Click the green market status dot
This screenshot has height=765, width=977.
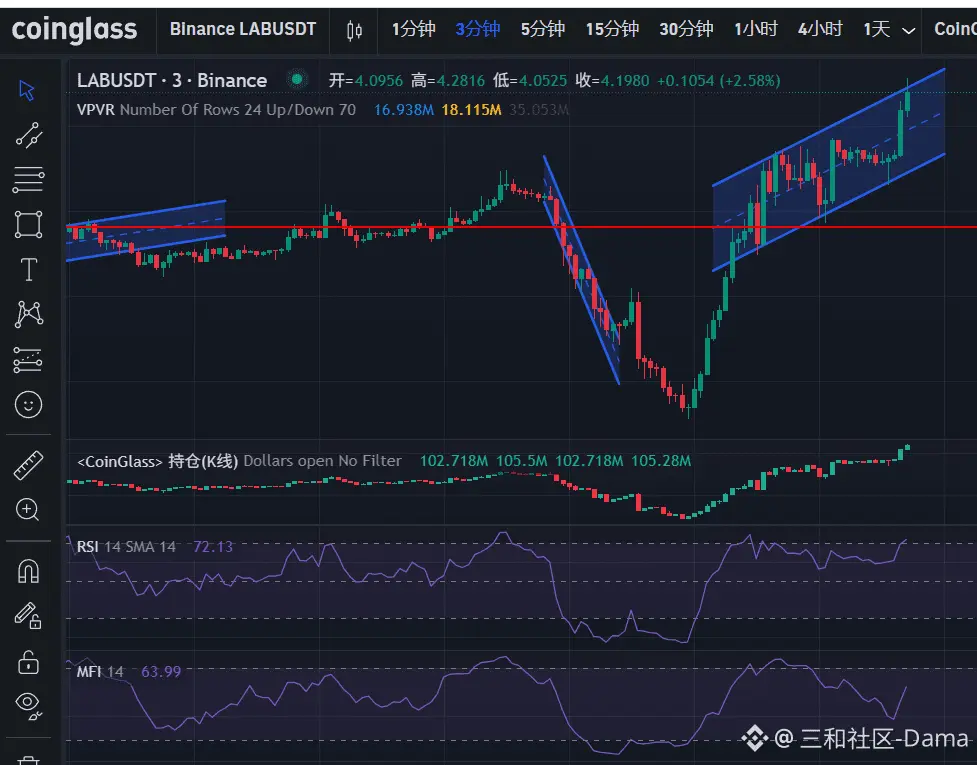297,79
